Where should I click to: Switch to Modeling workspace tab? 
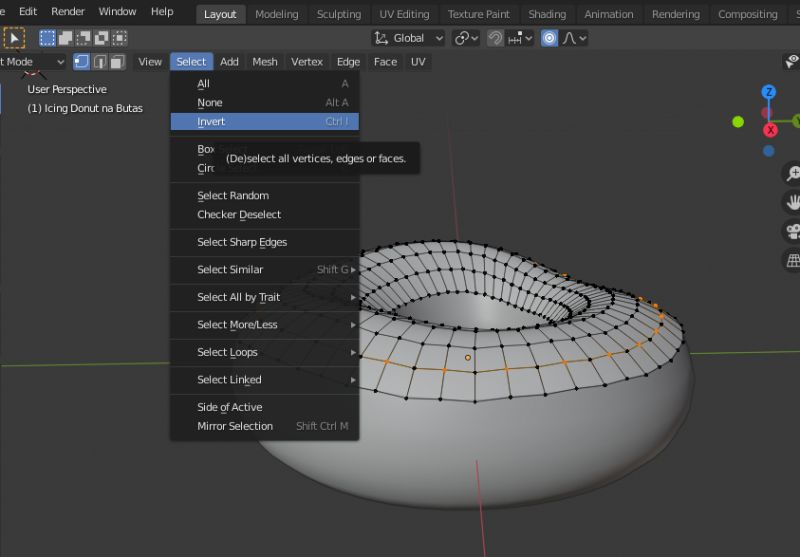277,14
